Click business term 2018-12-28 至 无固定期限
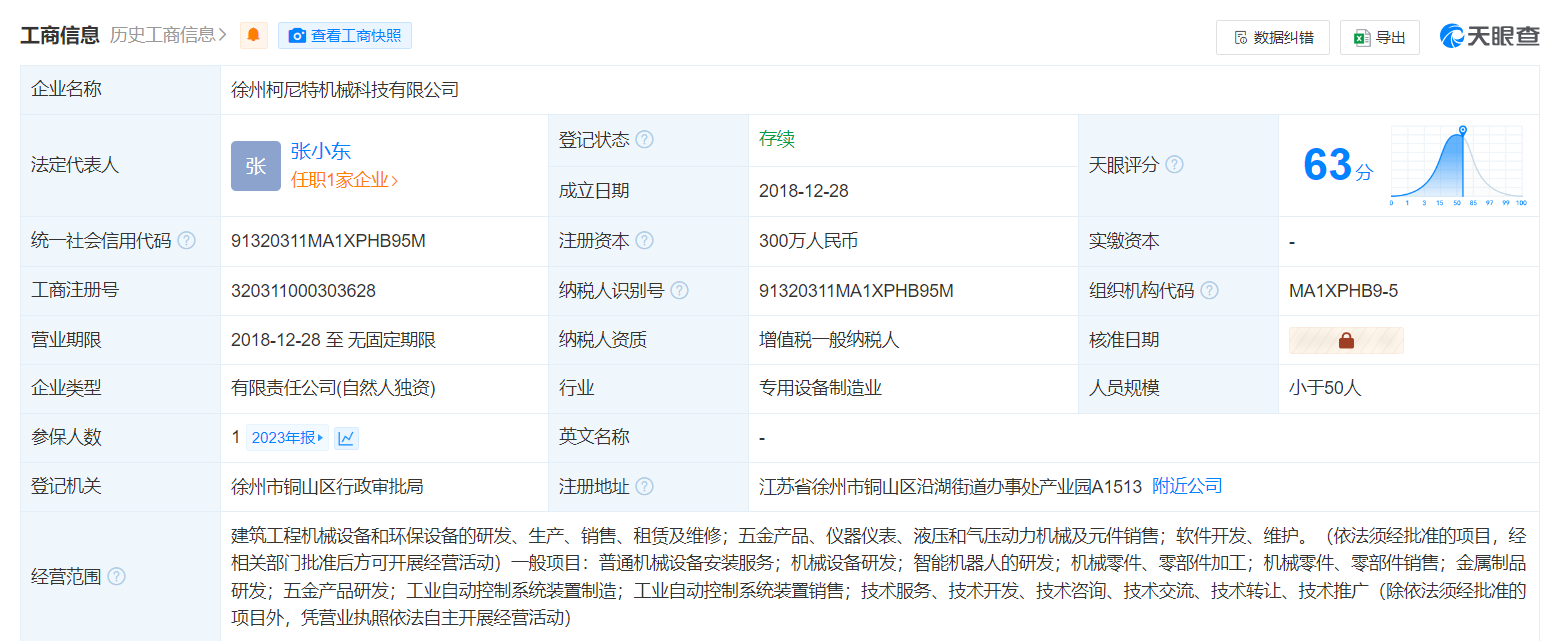Screen dimensions: 1547x641 click(x=333, y=340)
